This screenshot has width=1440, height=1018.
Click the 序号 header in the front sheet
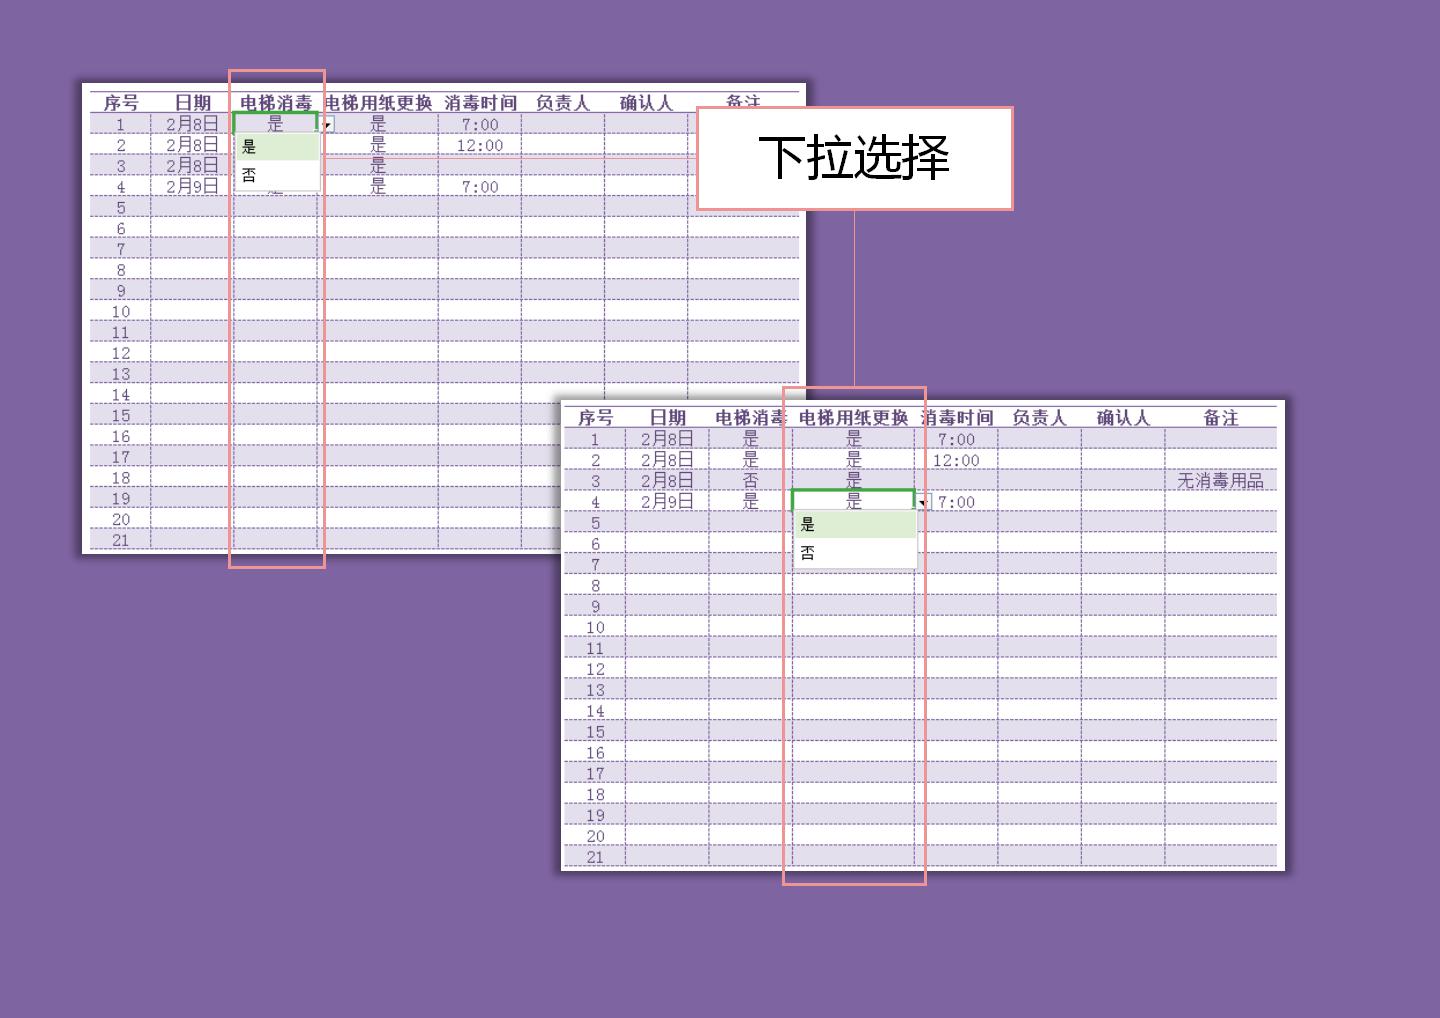point(596,417)
